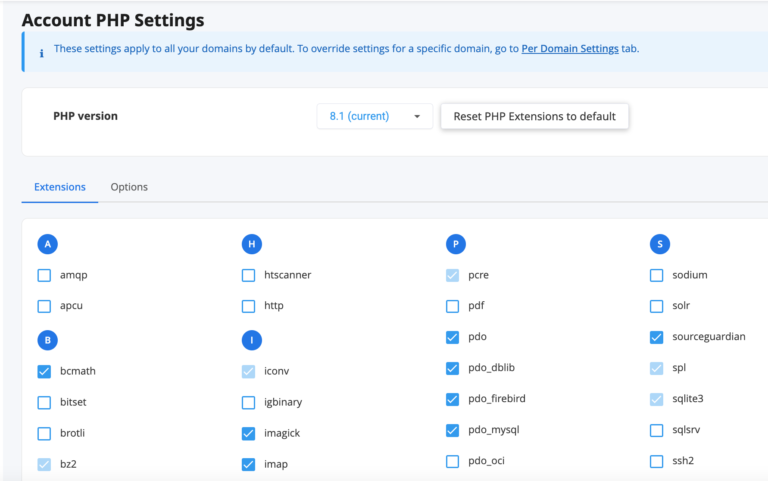Screen dimensions: 768x481
Task: Disable the pdo_dblib extension
Action: pos(453,368)
